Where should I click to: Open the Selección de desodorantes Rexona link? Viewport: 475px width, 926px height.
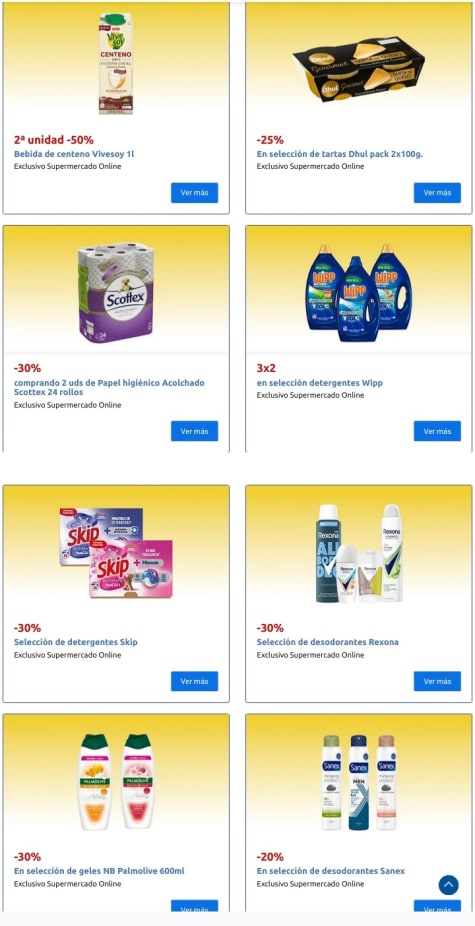coord(327,642)
